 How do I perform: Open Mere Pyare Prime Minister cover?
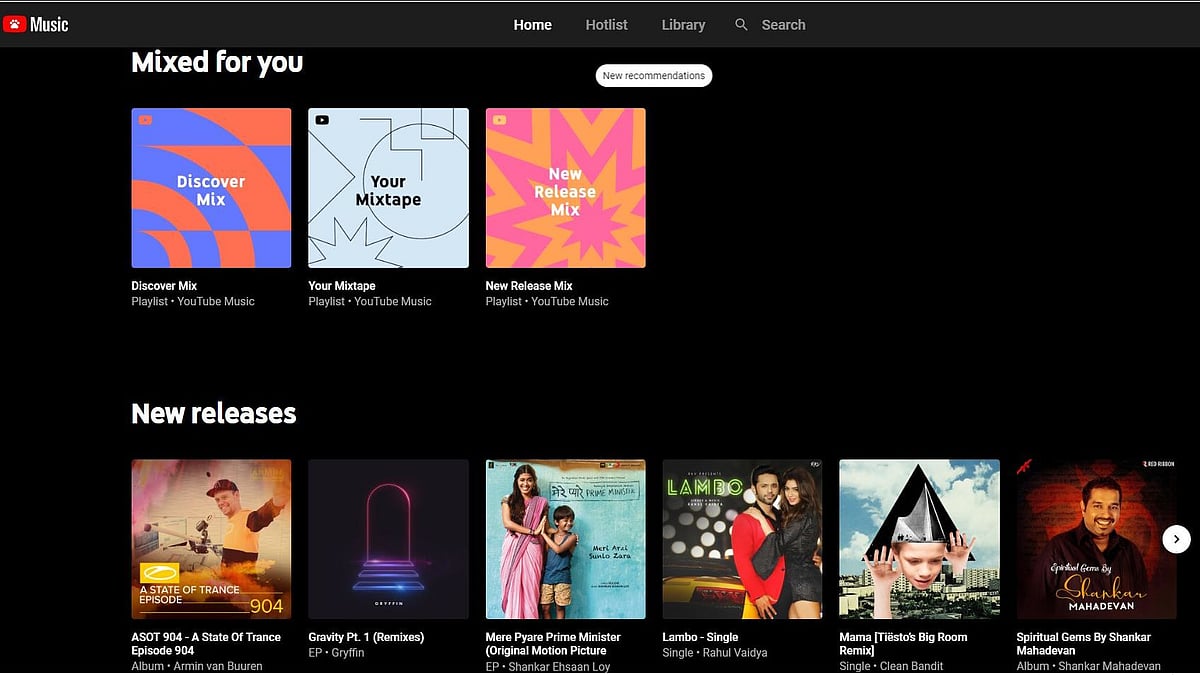click(565, 539)
